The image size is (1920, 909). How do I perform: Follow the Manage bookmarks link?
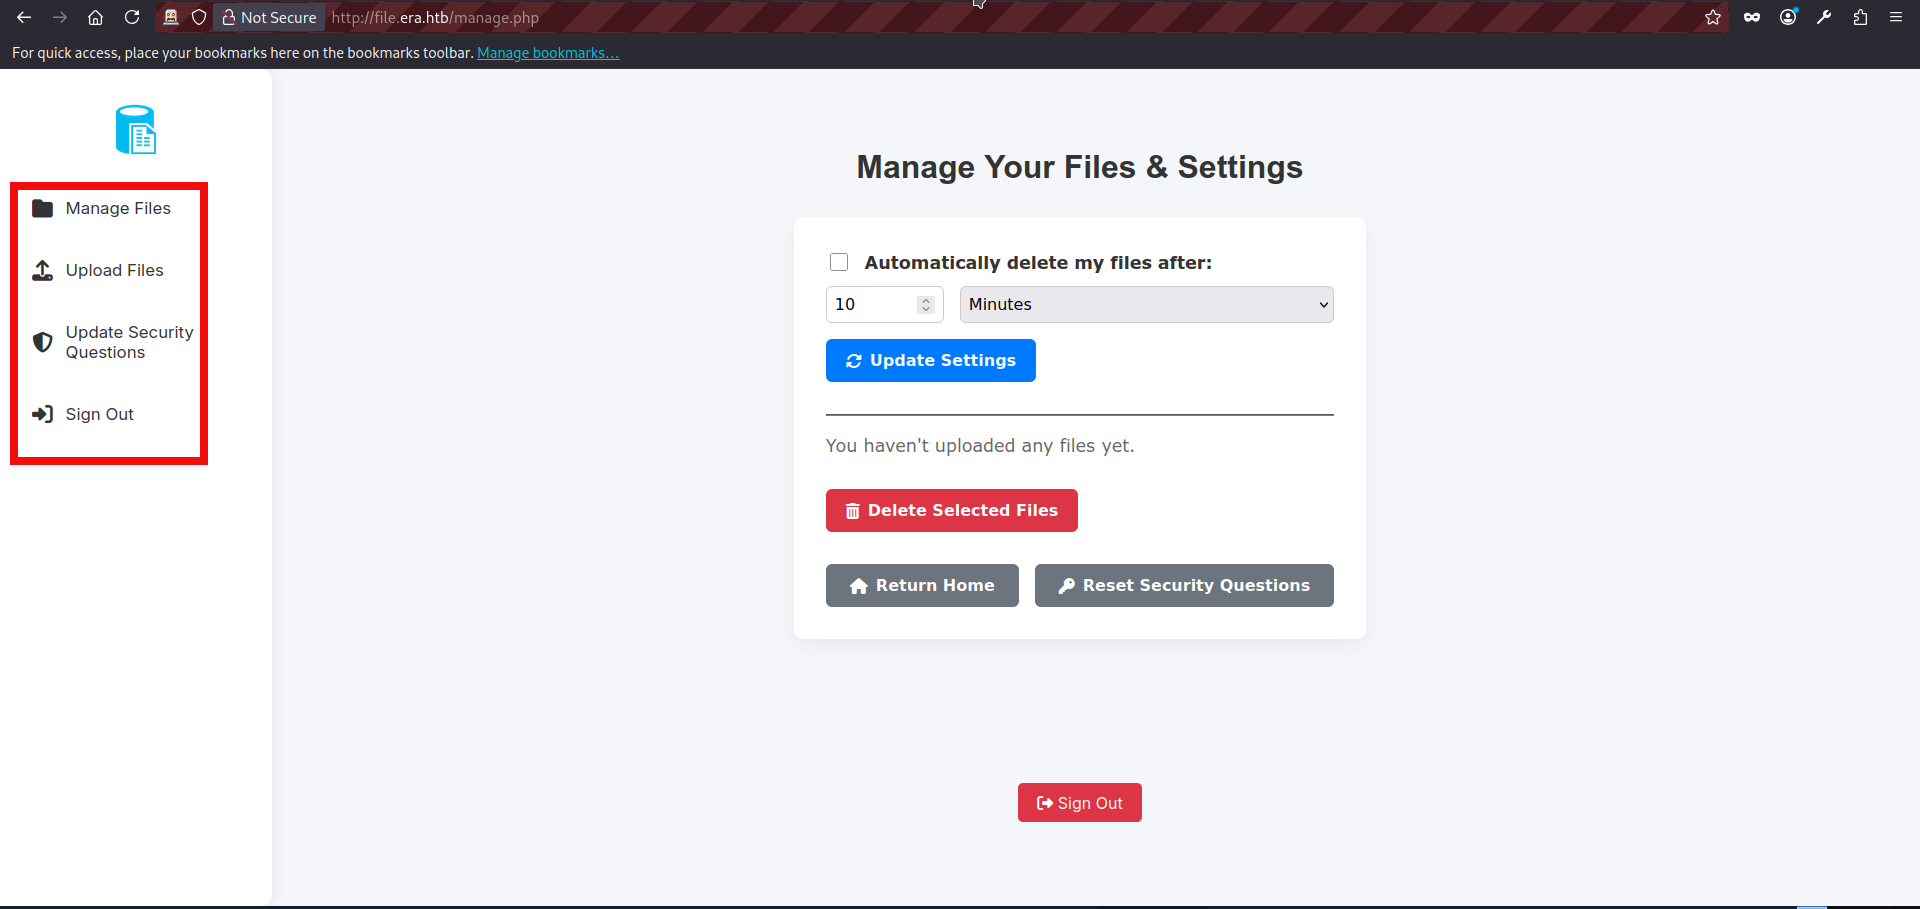tap(548, 53)
